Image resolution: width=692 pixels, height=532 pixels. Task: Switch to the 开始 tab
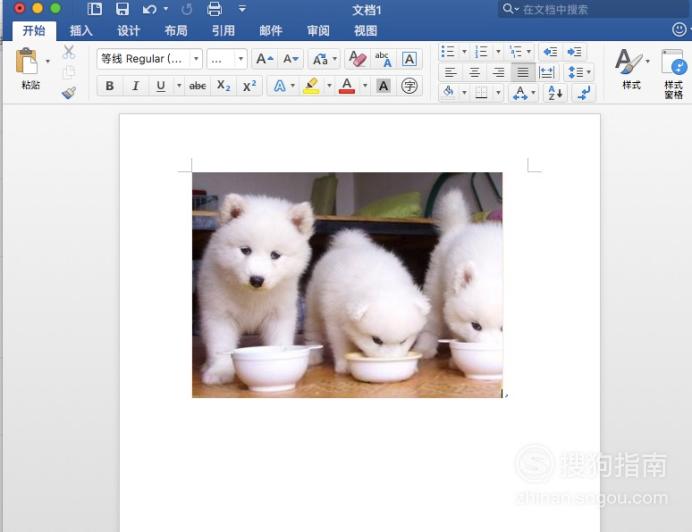click(x=34, y=30)
